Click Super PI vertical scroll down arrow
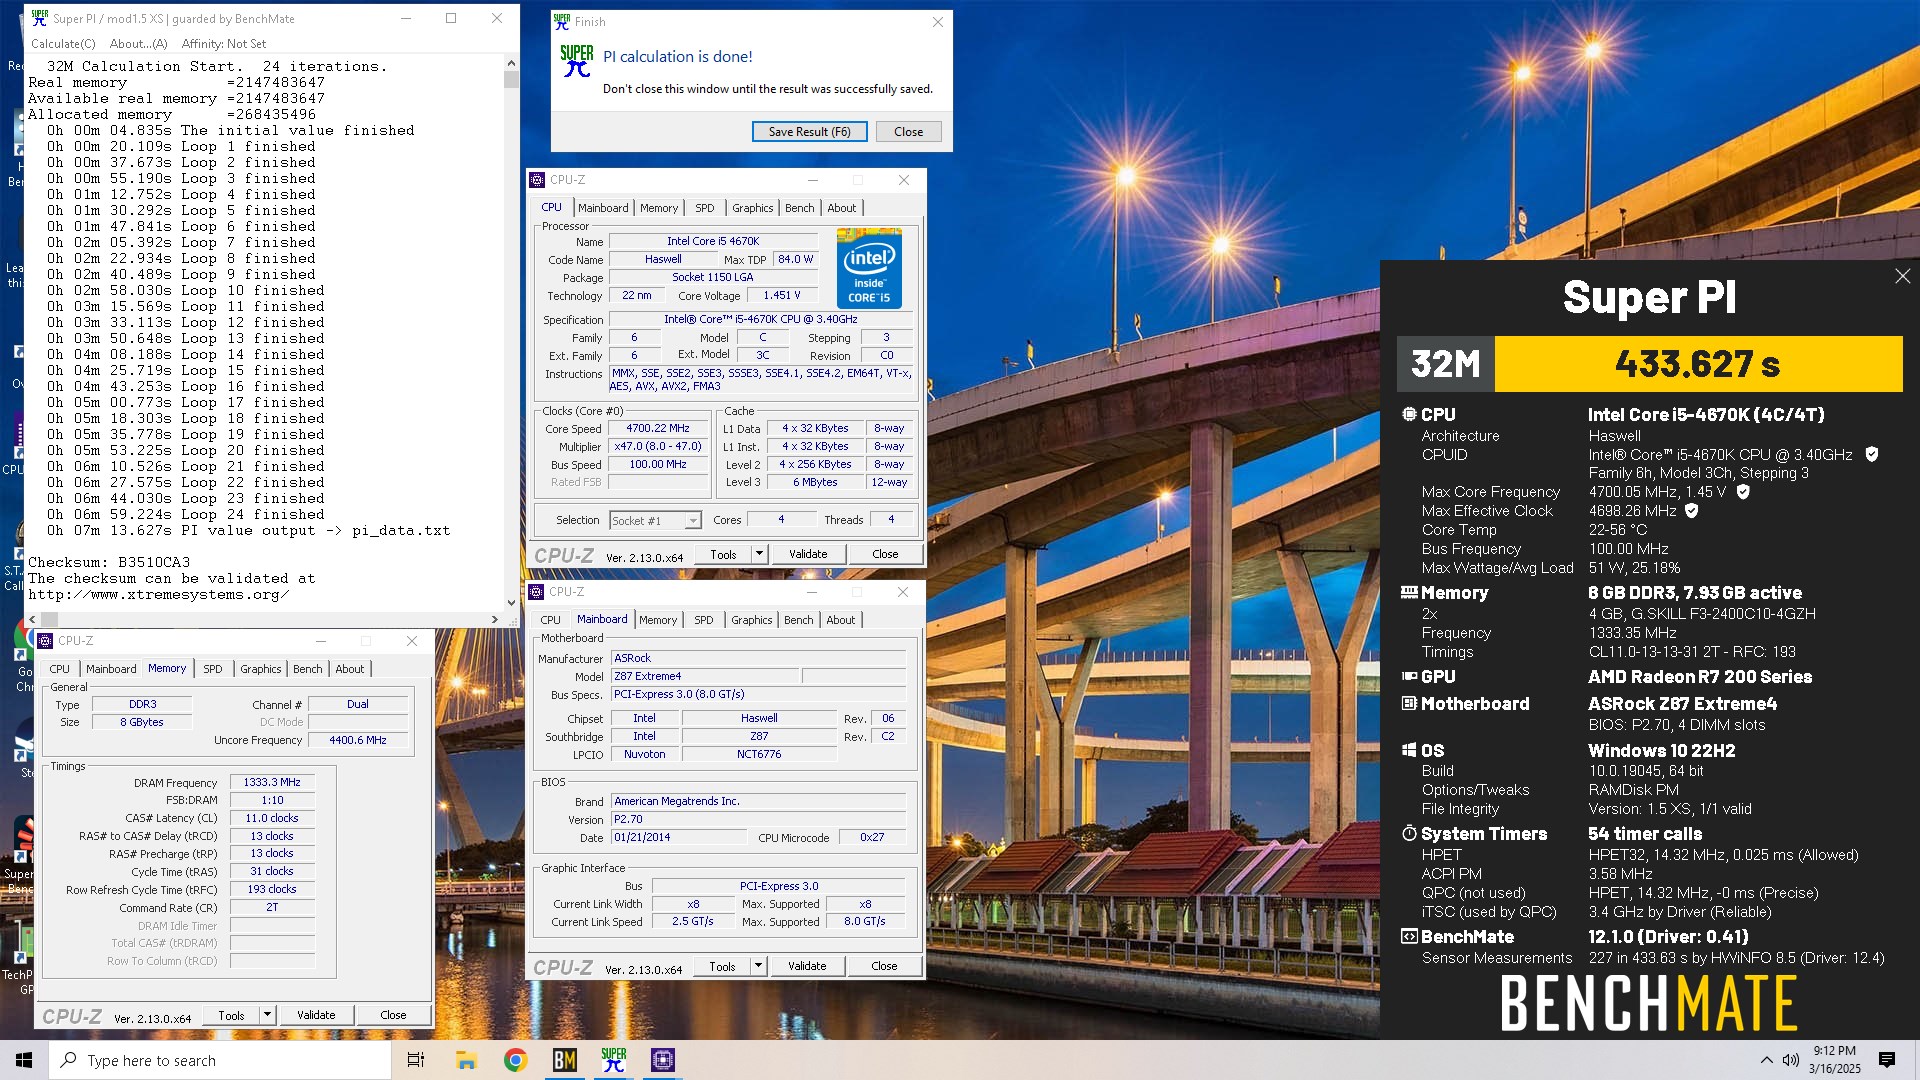Image resolution: width=1920 pixels, height=1080 pixels. click(x=511, y=602)
